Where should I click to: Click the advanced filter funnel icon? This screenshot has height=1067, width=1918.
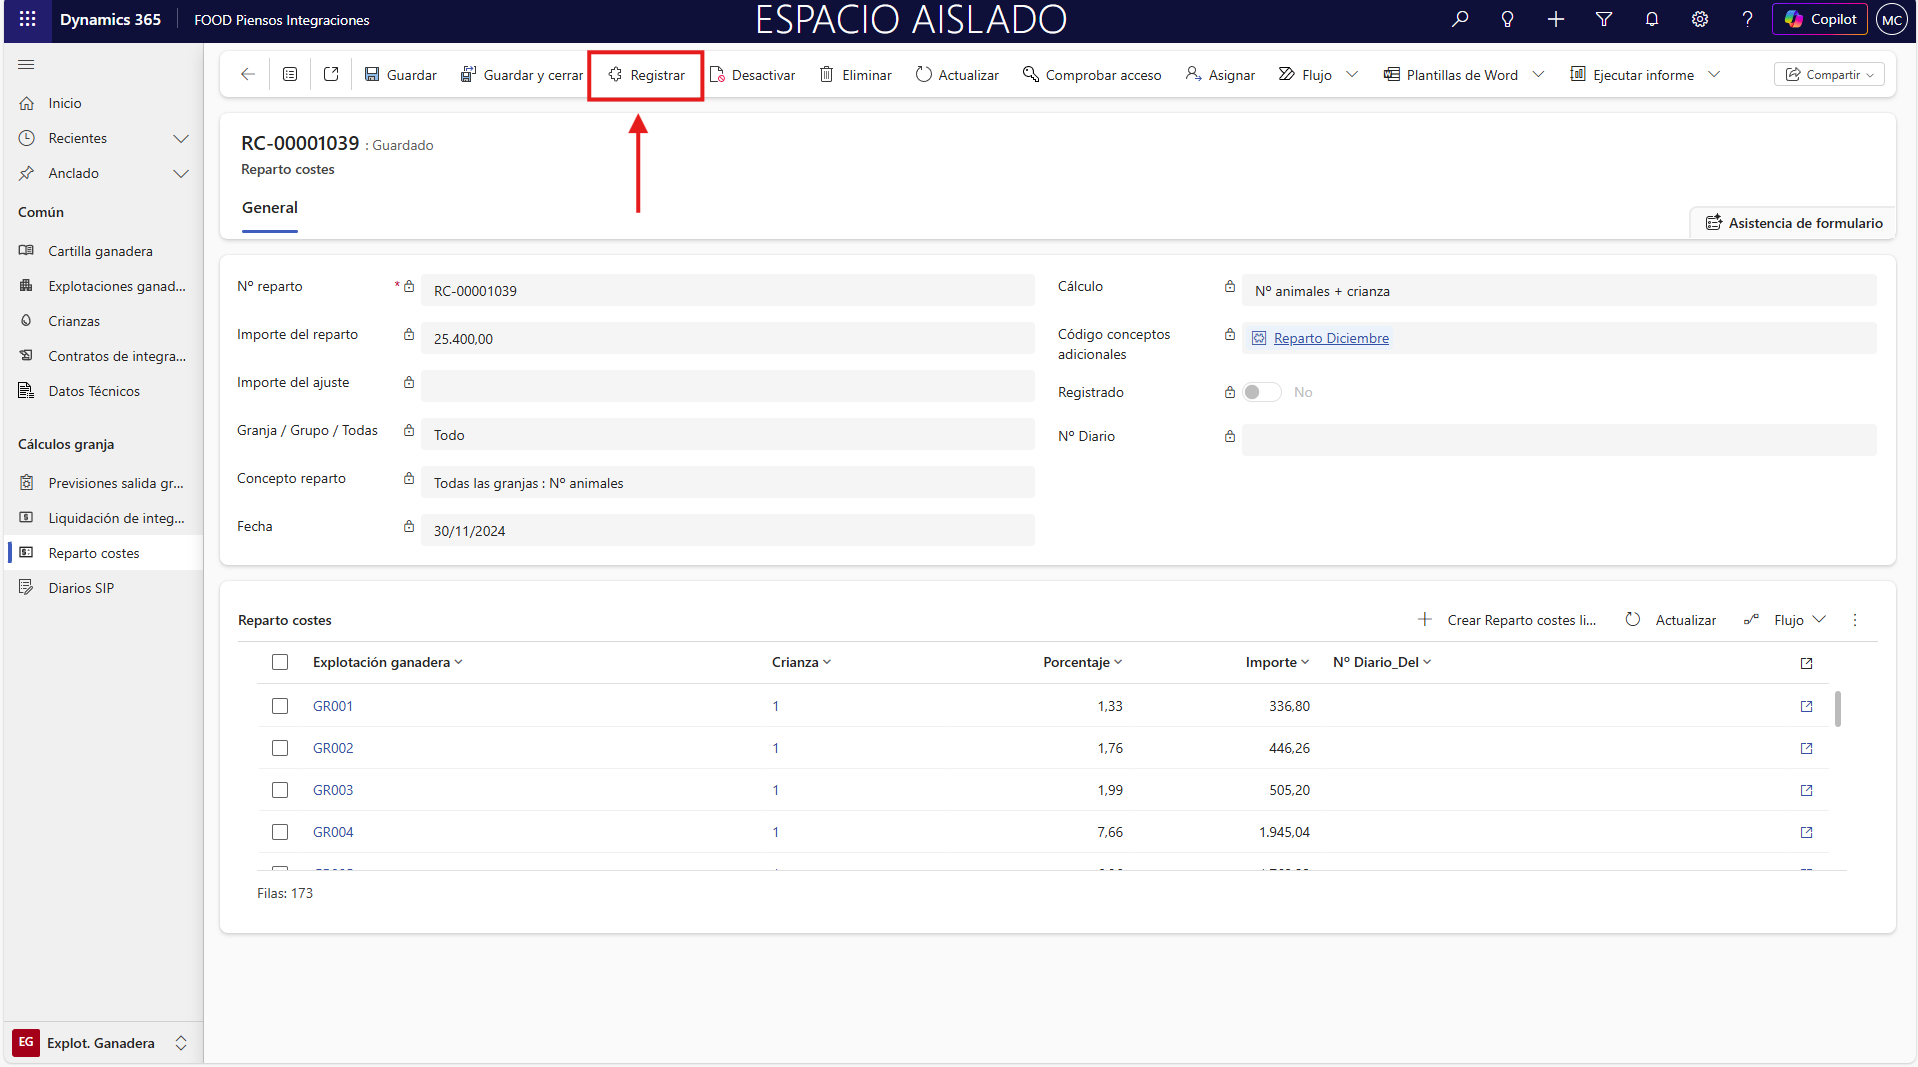(1603, 19)
